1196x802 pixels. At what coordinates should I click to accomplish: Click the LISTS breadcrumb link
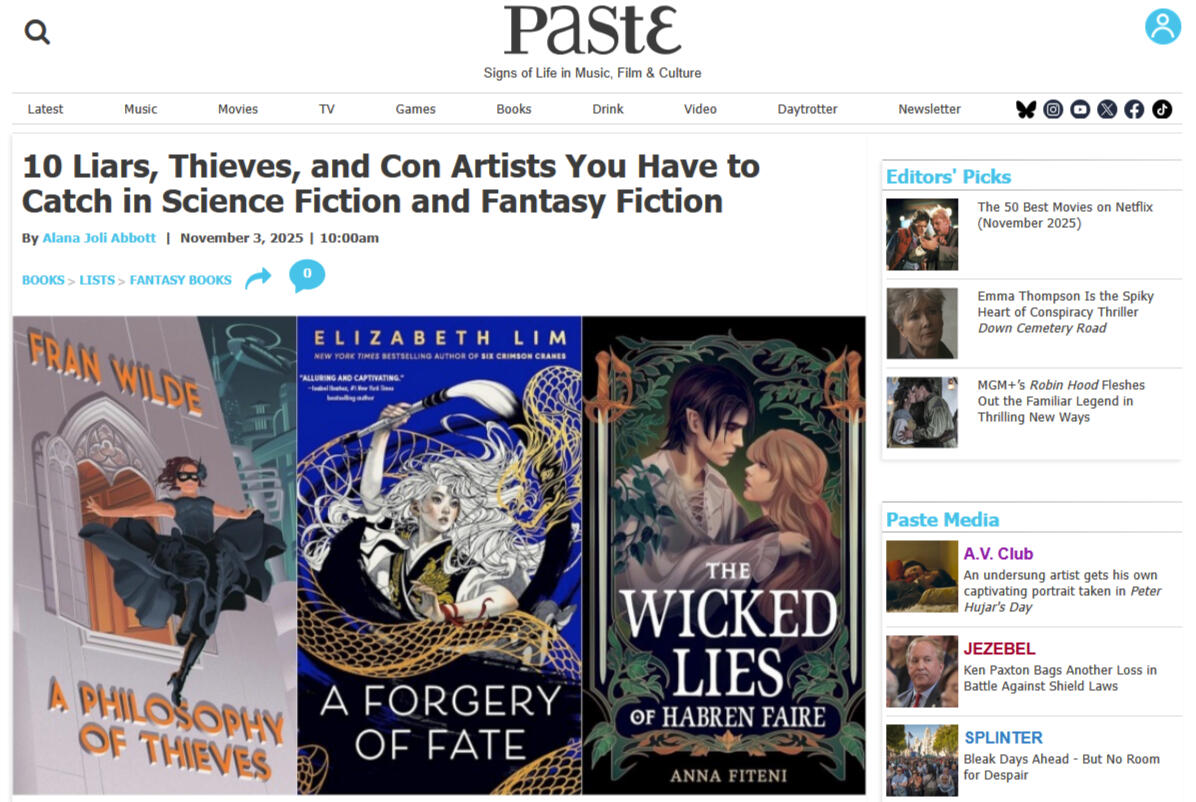point(97,280)
